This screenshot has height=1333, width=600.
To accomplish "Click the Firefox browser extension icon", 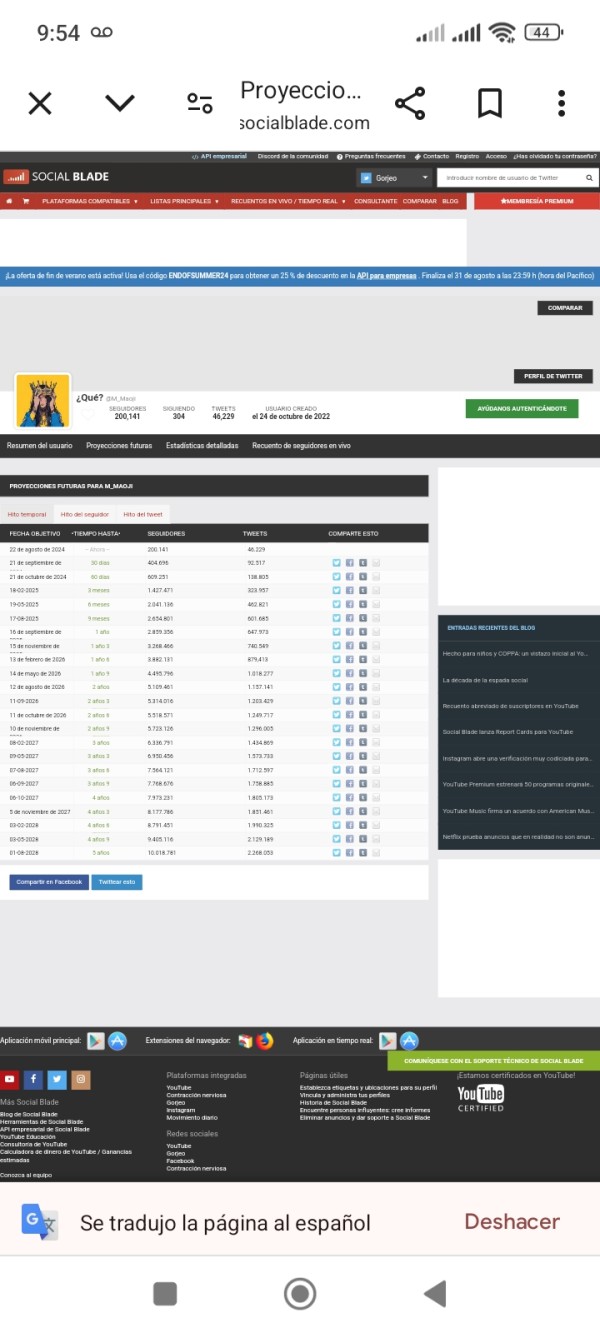I will [x=265, y=1041].
